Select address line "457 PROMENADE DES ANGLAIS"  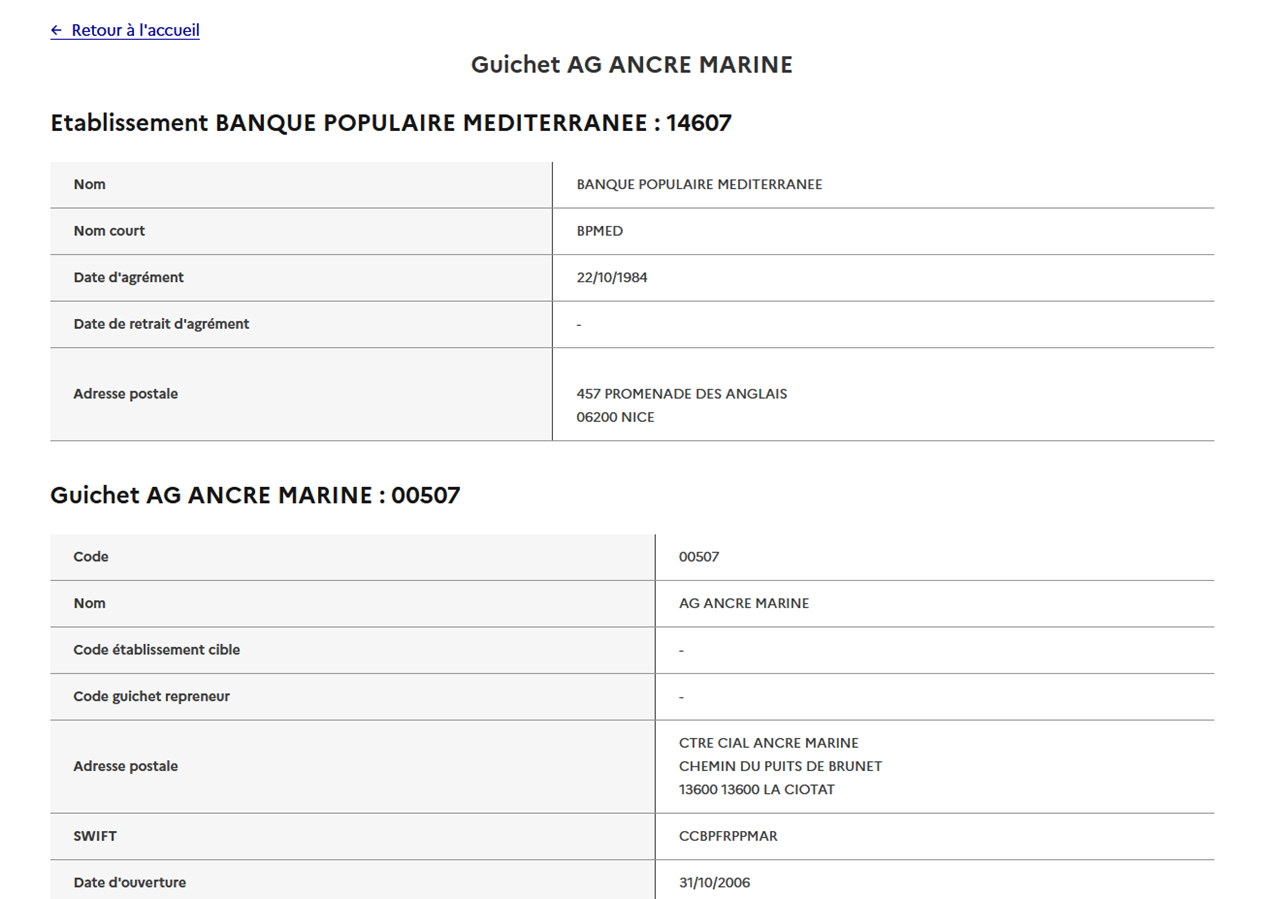point(682,394)
